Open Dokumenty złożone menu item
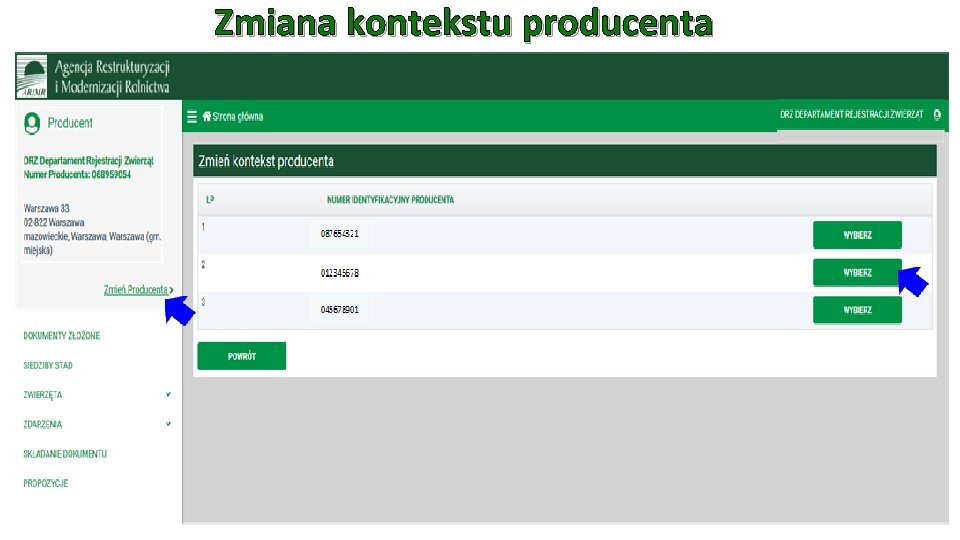This screenshot has height=540, width=960. pos(61,336)
